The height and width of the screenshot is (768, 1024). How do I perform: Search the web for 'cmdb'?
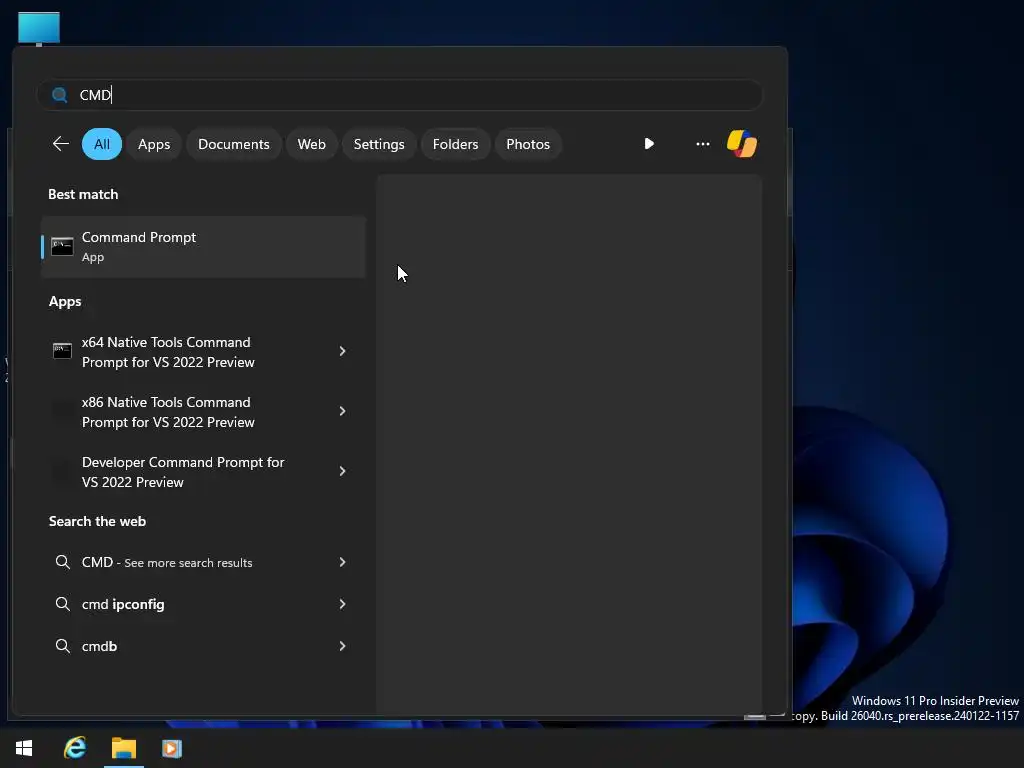(x=203, y=646)
